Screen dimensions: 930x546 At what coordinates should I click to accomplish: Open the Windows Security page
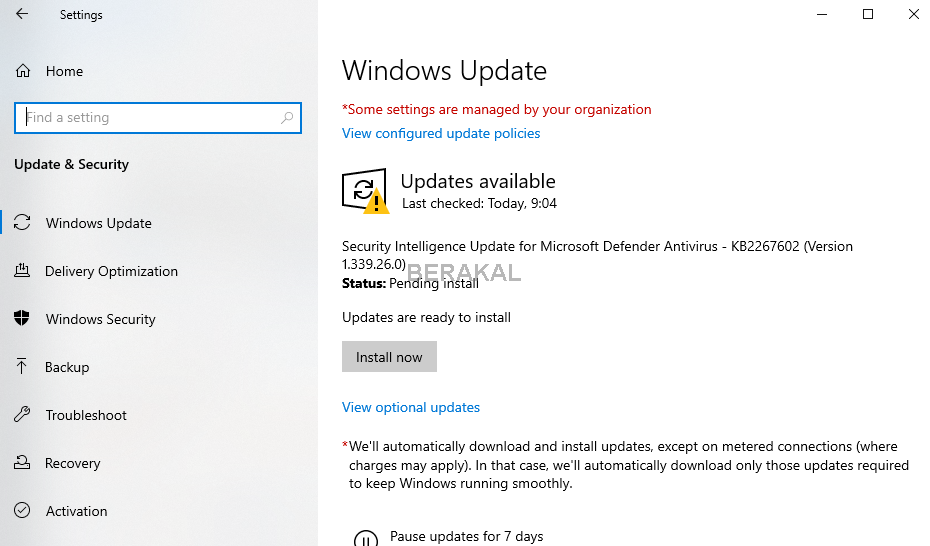click(100, 319)
